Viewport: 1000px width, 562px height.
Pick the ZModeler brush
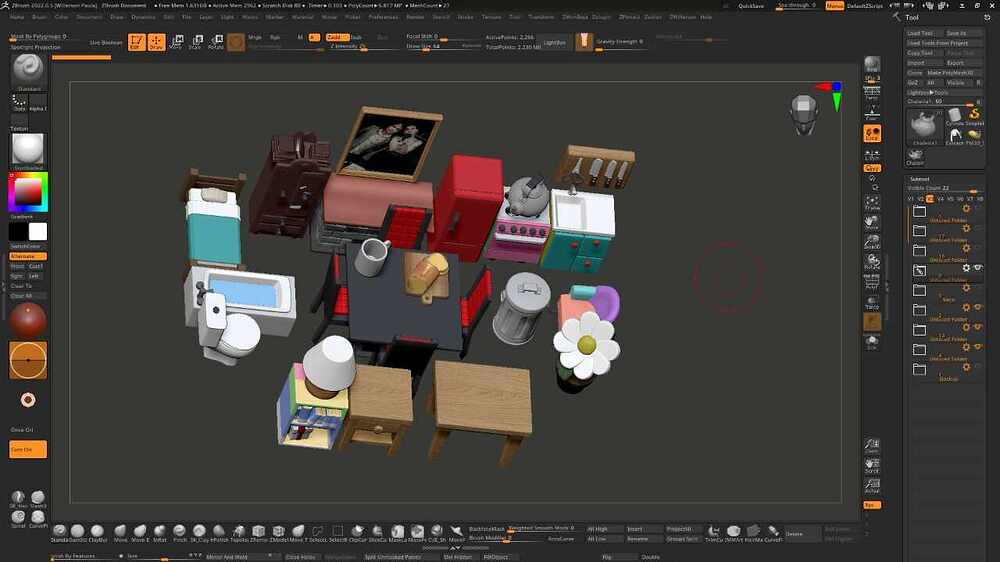pyautogui.click(x=279, y=532)
